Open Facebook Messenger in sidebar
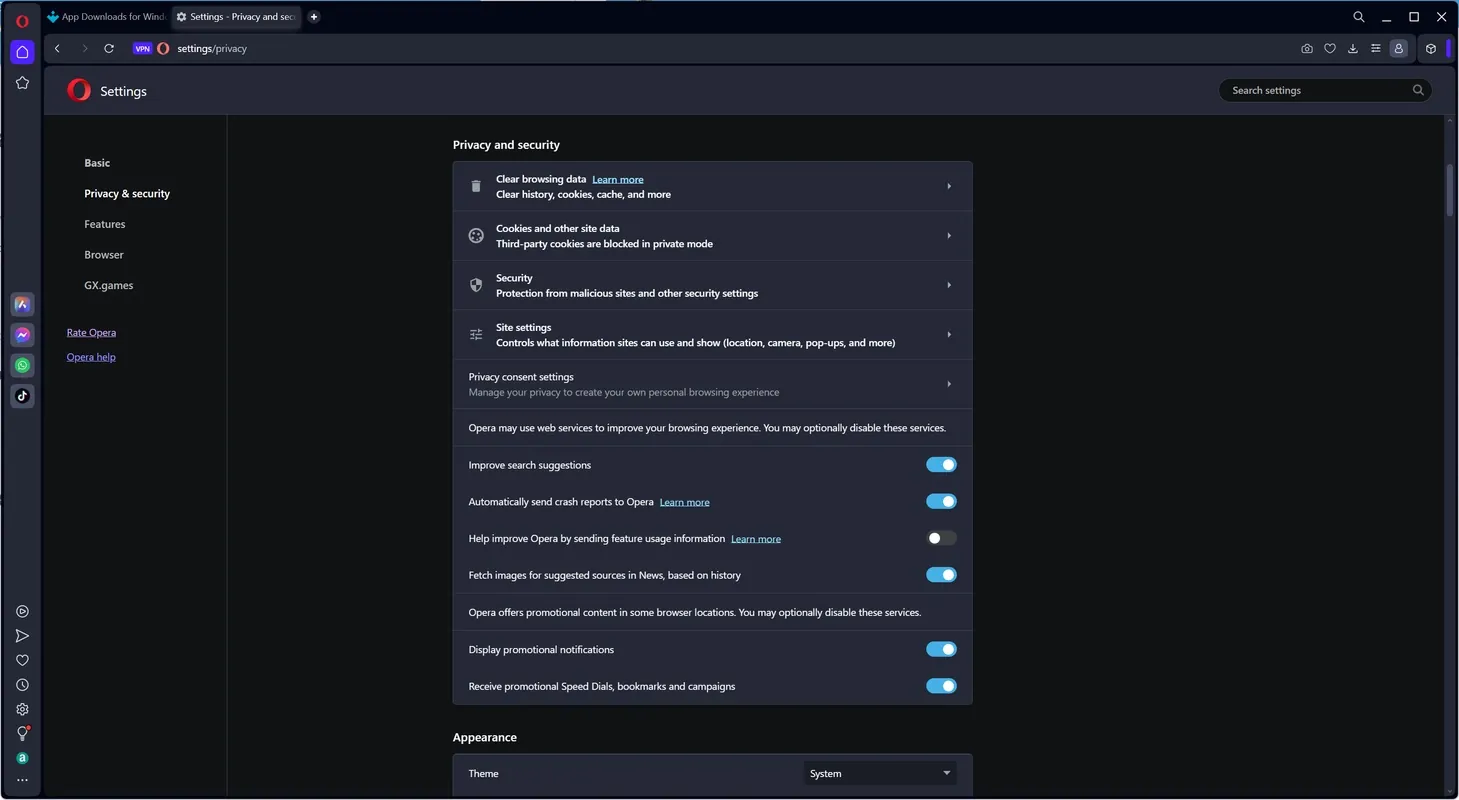The height and width of the screenshot is (800, 1459). coord(22,335)
